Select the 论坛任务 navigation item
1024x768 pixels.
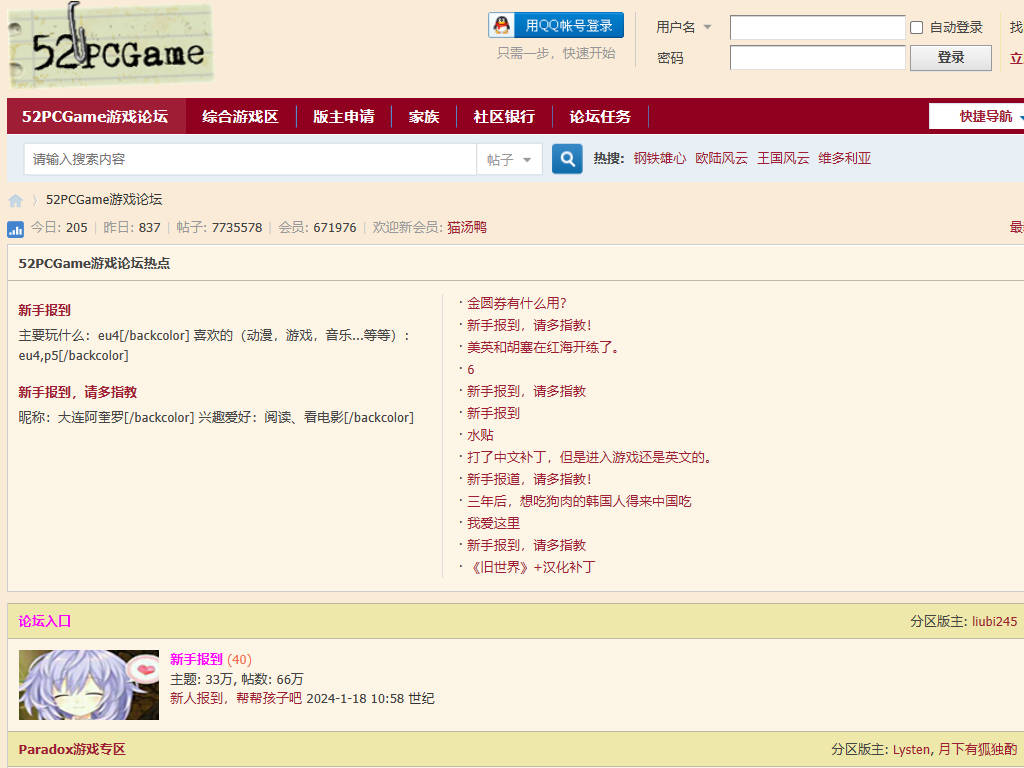pyautogui.click(x=599, y=116)
